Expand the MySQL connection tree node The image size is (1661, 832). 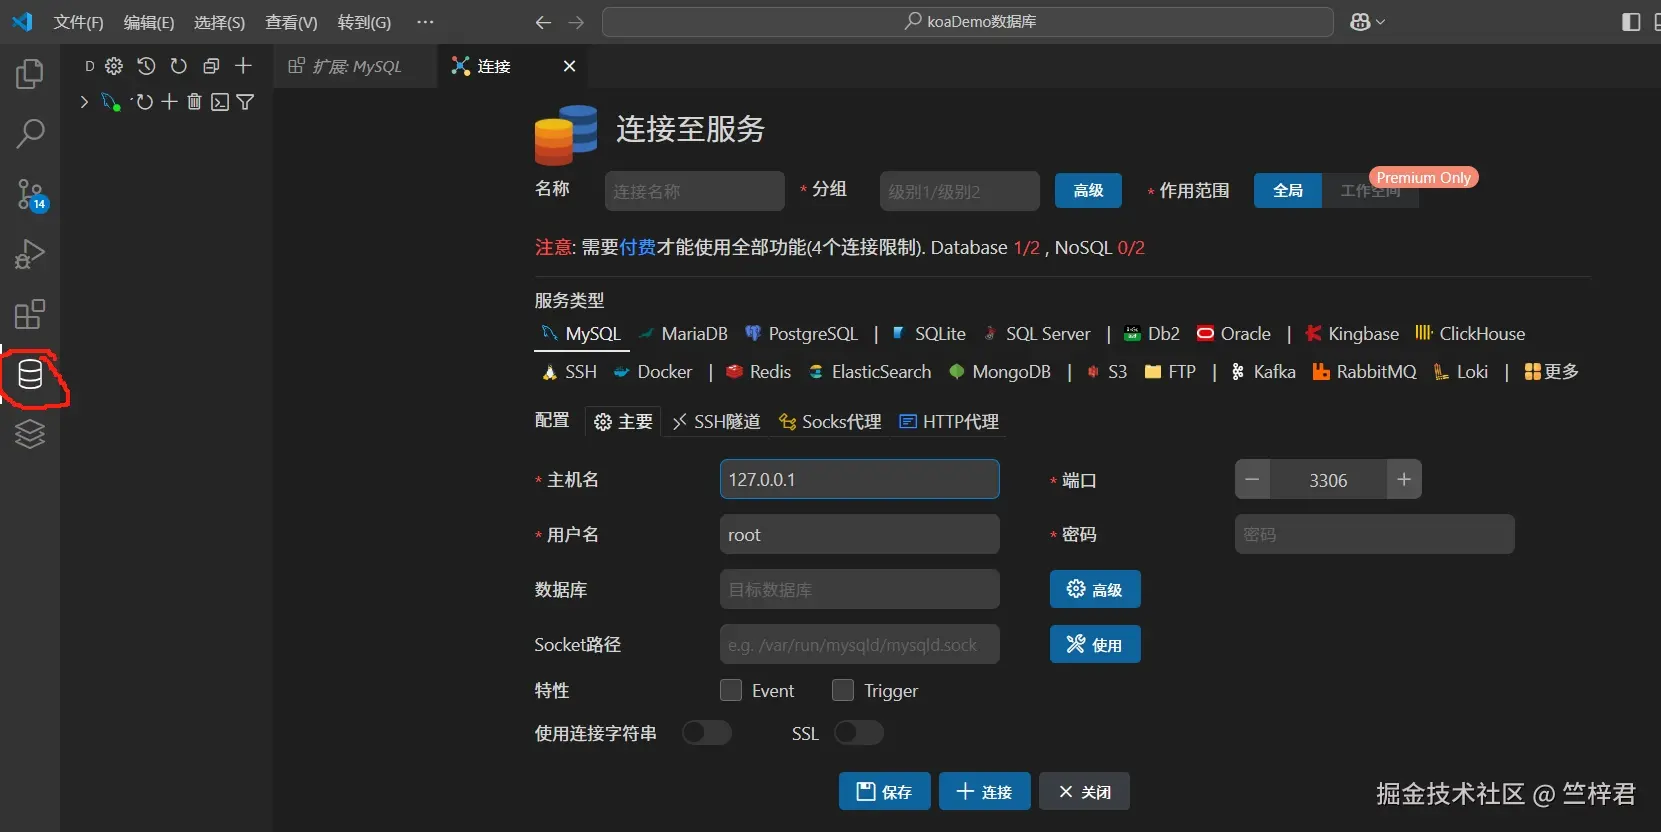pyautogui.click(x=84, y=102)
